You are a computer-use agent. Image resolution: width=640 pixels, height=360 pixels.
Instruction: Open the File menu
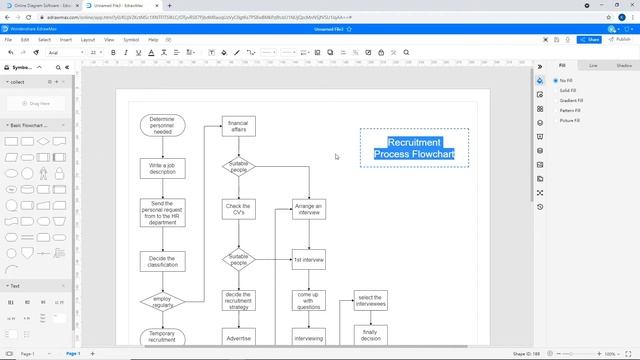point(8,40)
